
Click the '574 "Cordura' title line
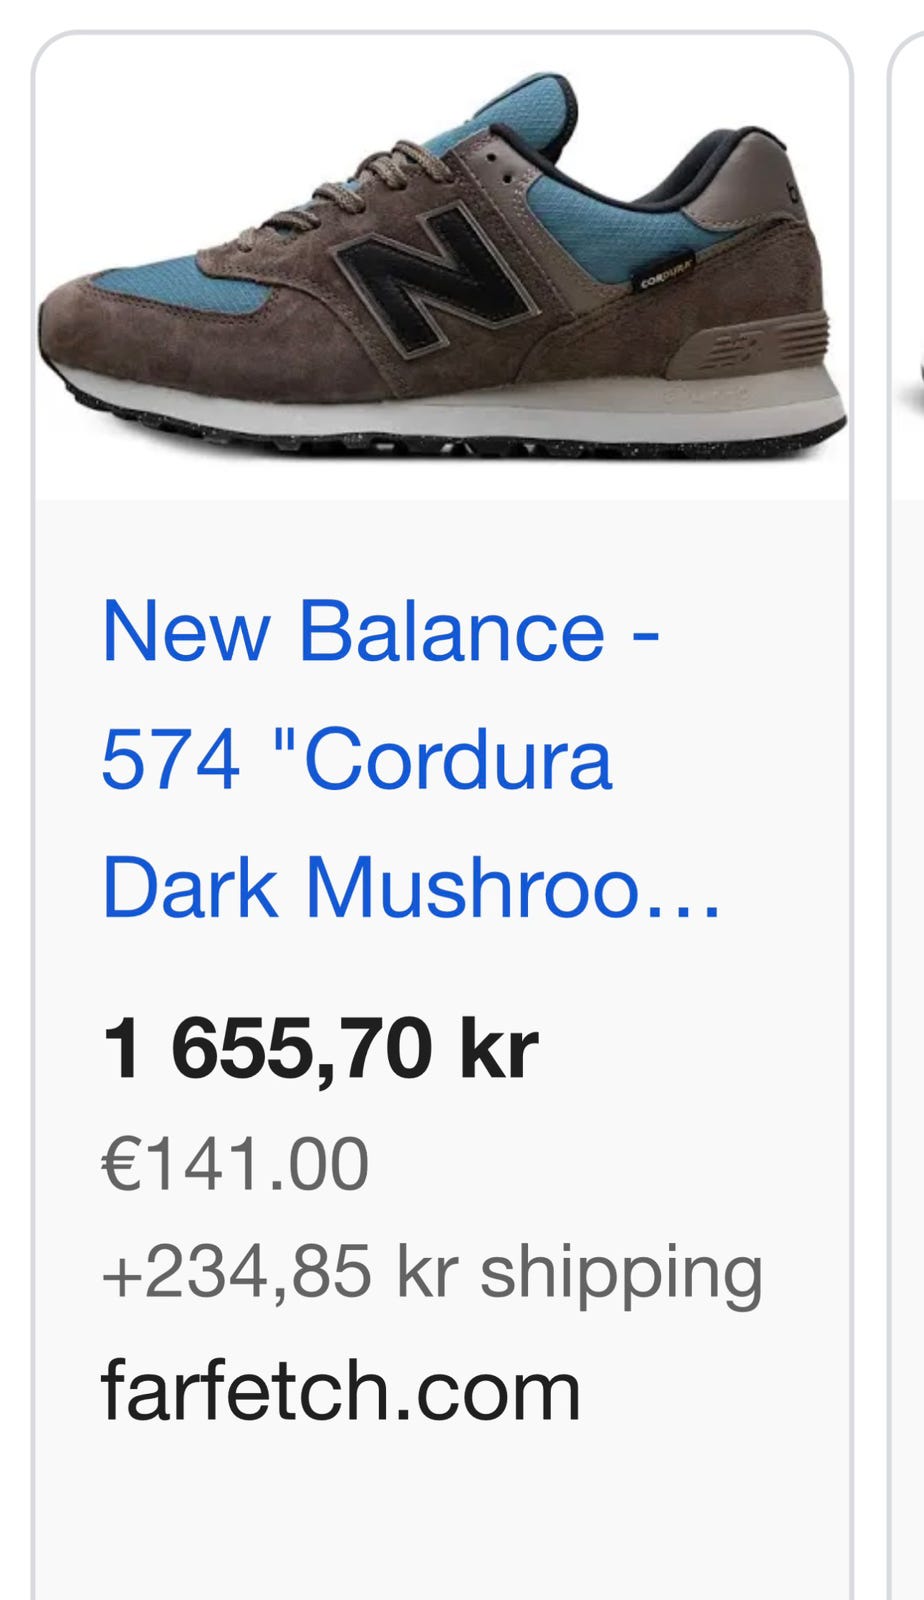pos(356,759)
